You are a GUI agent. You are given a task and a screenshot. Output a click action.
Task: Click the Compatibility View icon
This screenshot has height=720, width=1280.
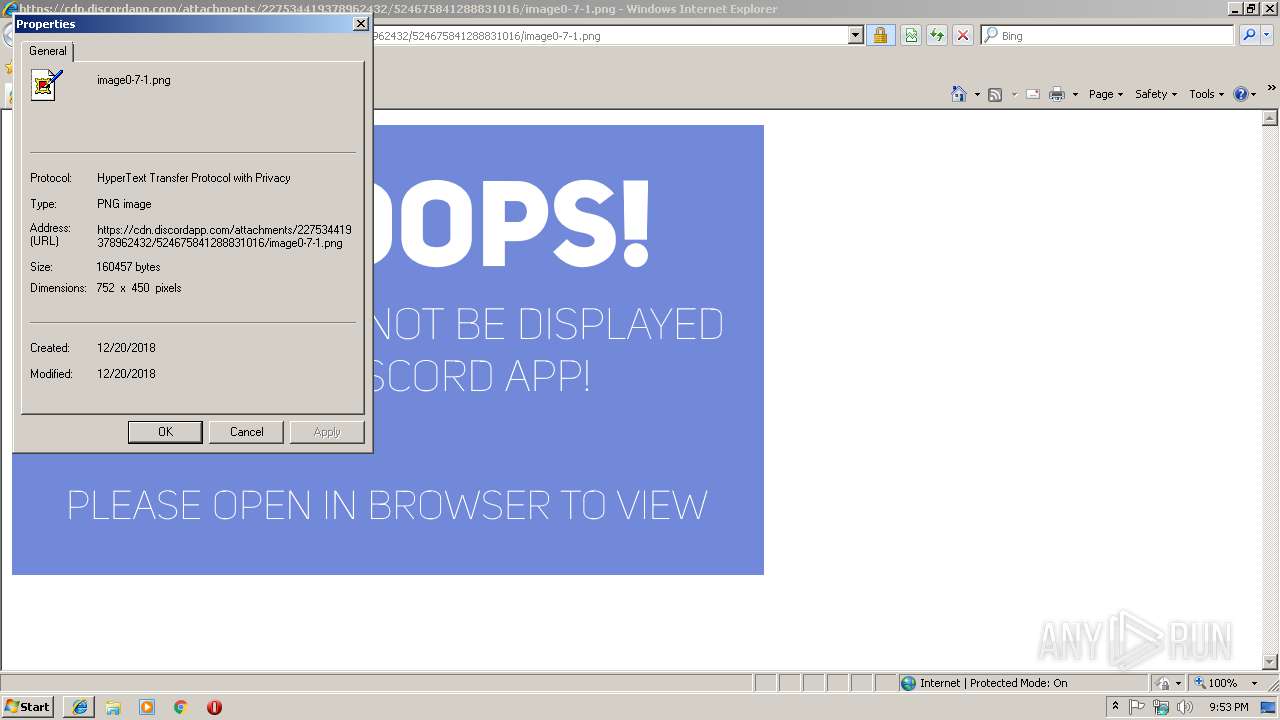[911, 35]
